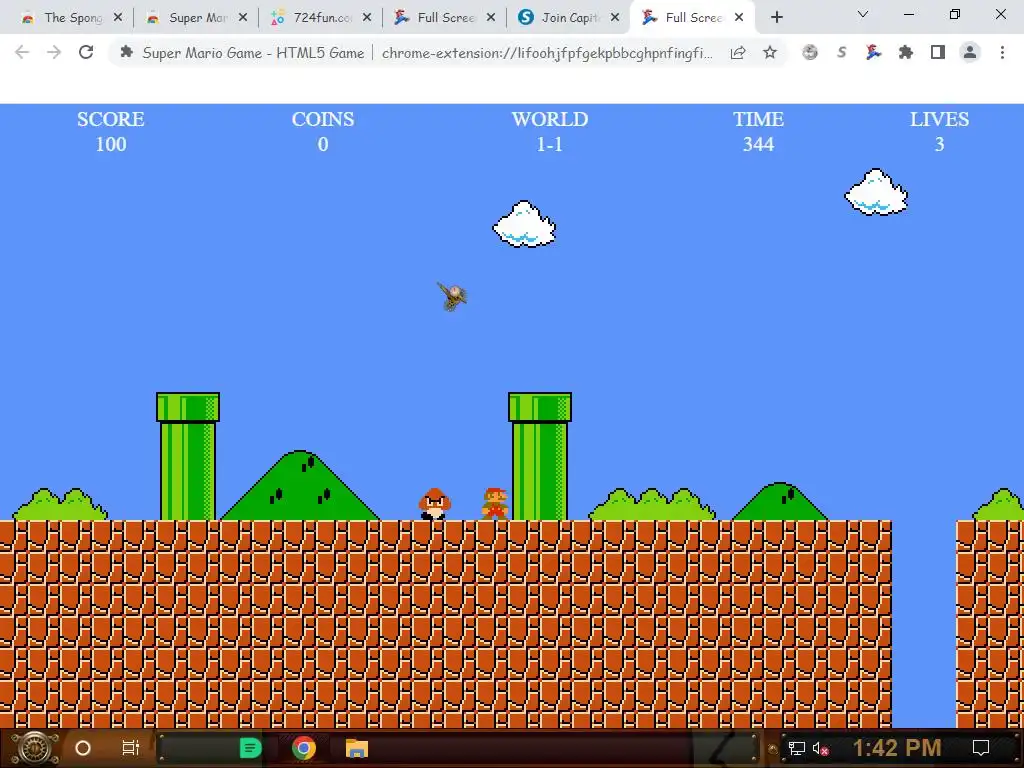Viewport: 1024px width, 768px height.
Task: Click the Goomba enemy
Action: pos(434,504)
